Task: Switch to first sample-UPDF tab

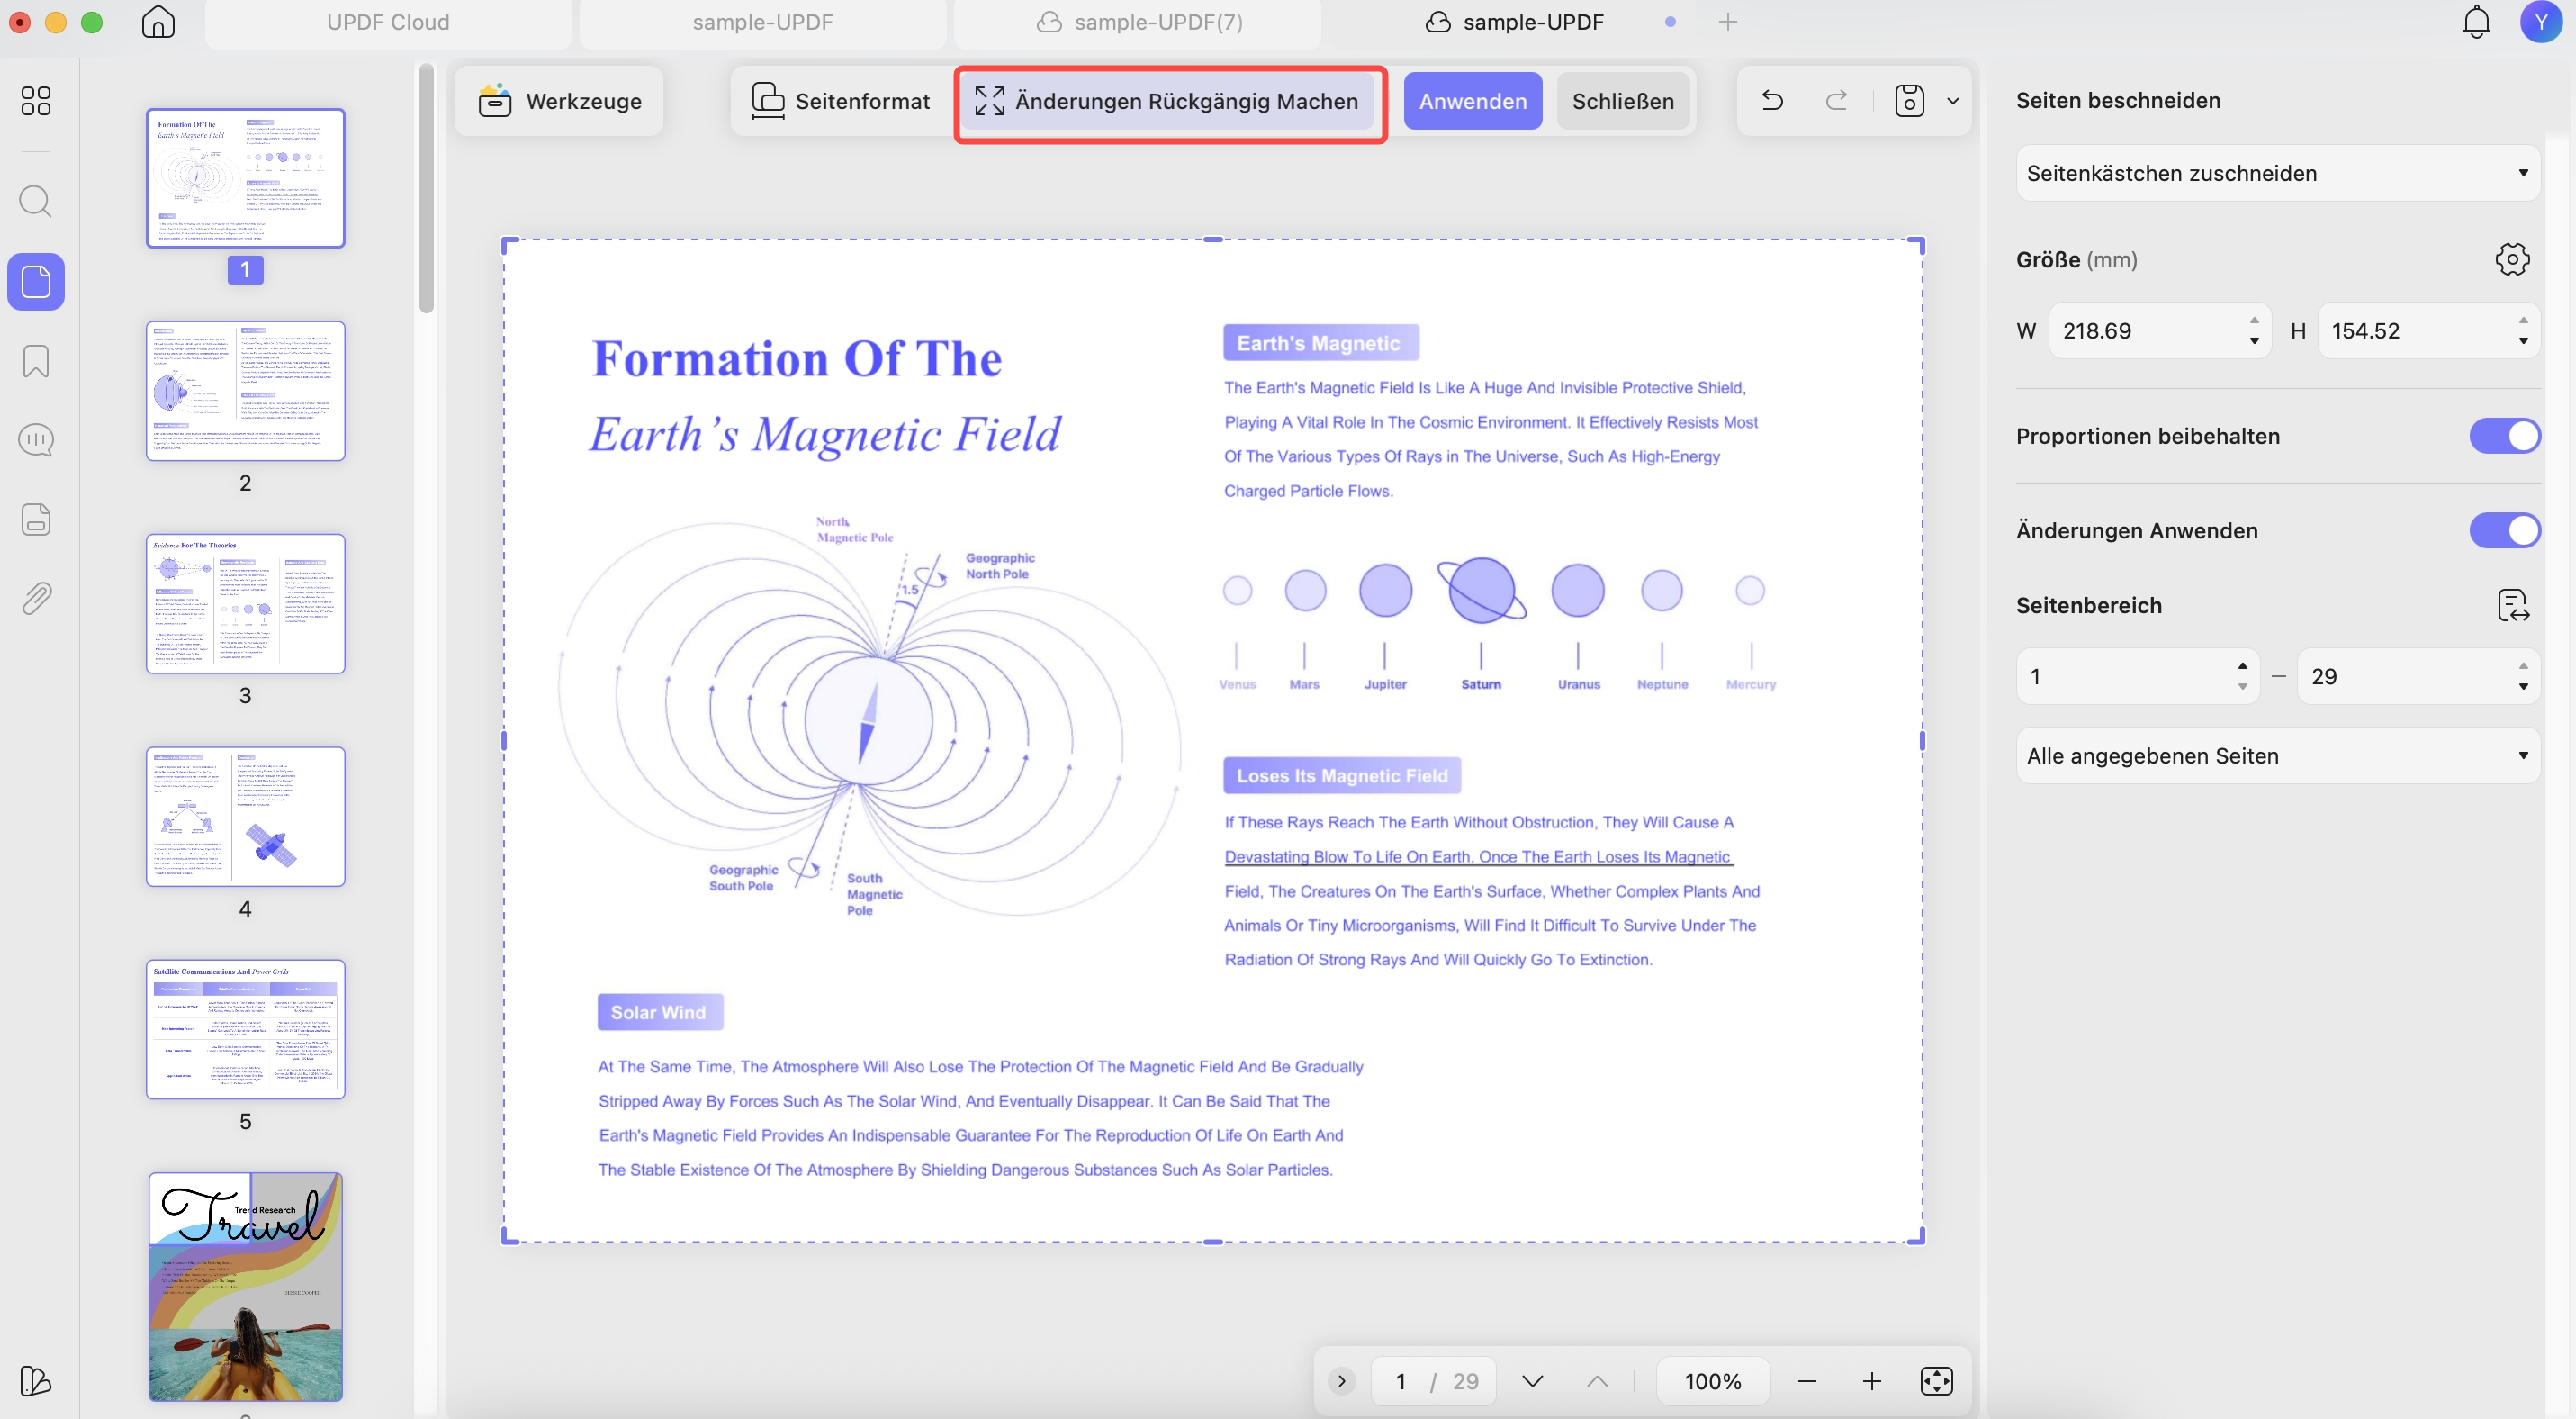Action: [x=762, y=22]
